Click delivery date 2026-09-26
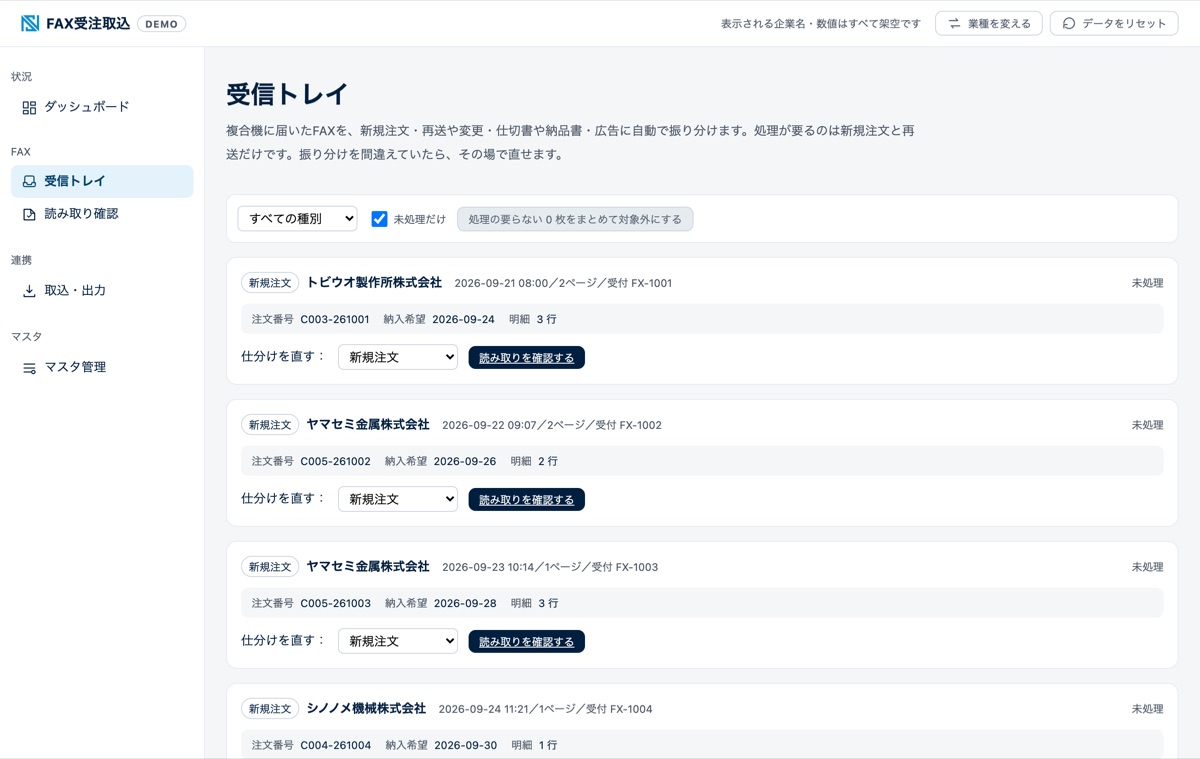Screen dimensions: 1200x759 465,462
